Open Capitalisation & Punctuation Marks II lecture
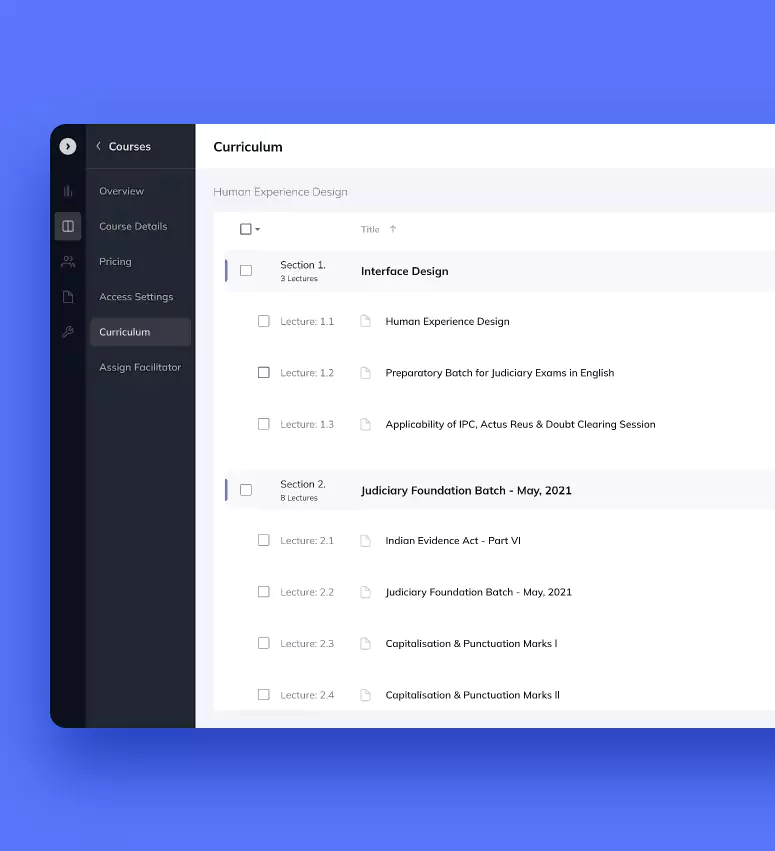 pos(473,695)
